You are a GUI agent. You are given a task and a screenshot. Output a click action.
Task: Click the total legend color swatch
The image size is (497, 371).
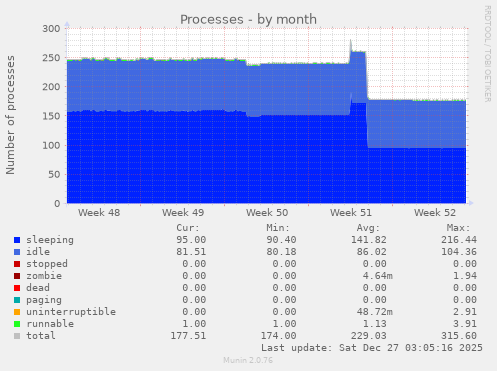[x=17, y=336]
